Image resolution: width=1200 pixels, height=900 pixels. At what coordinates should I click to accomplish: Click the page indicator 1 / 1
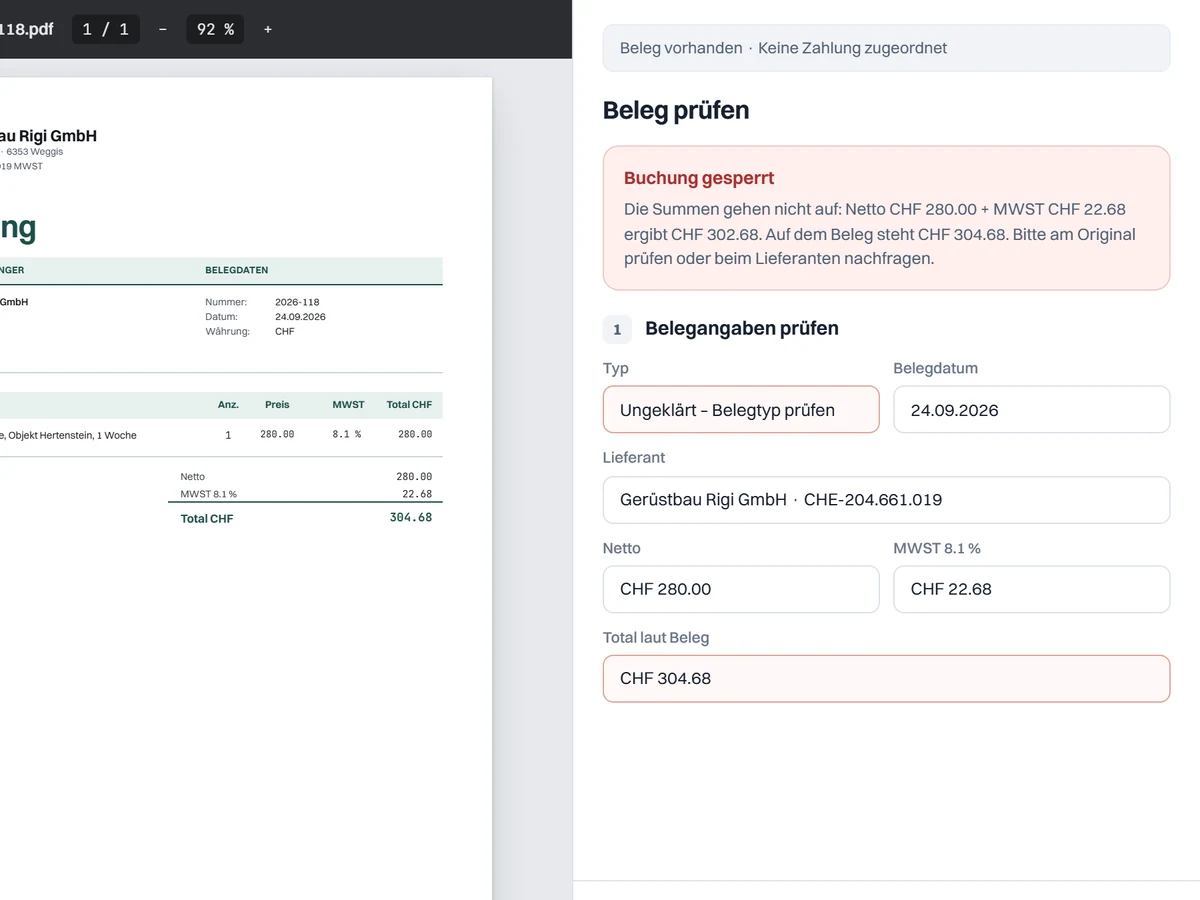click(106, 29)
